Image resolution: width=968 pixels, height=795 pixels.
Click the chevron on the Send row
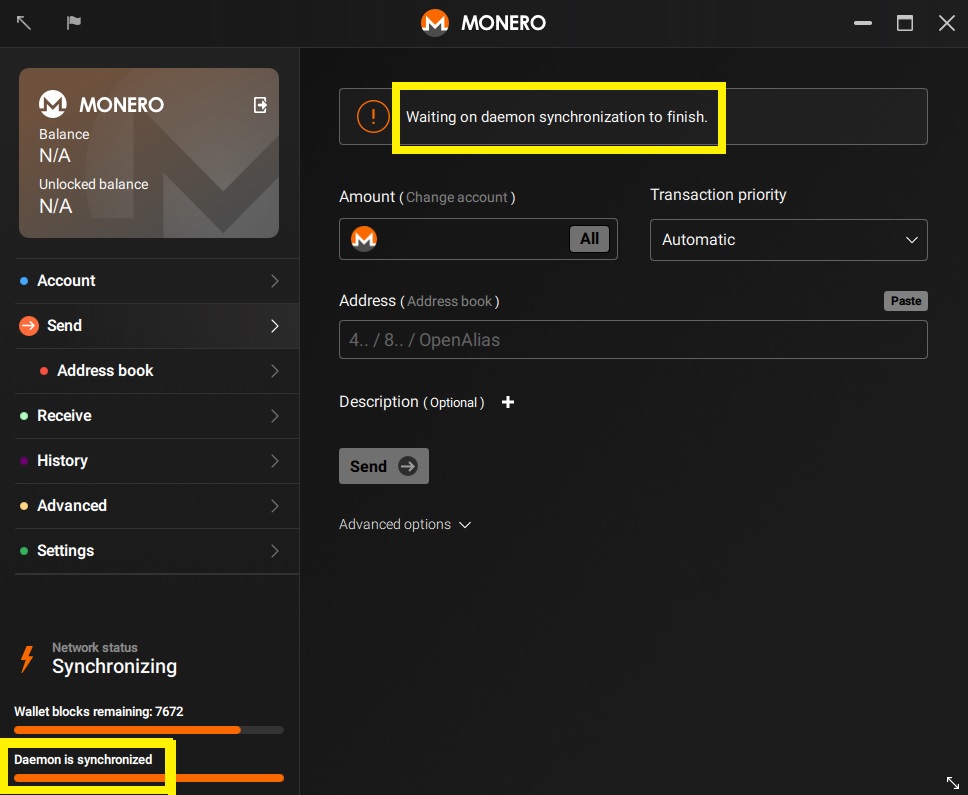tap(275, 326)
